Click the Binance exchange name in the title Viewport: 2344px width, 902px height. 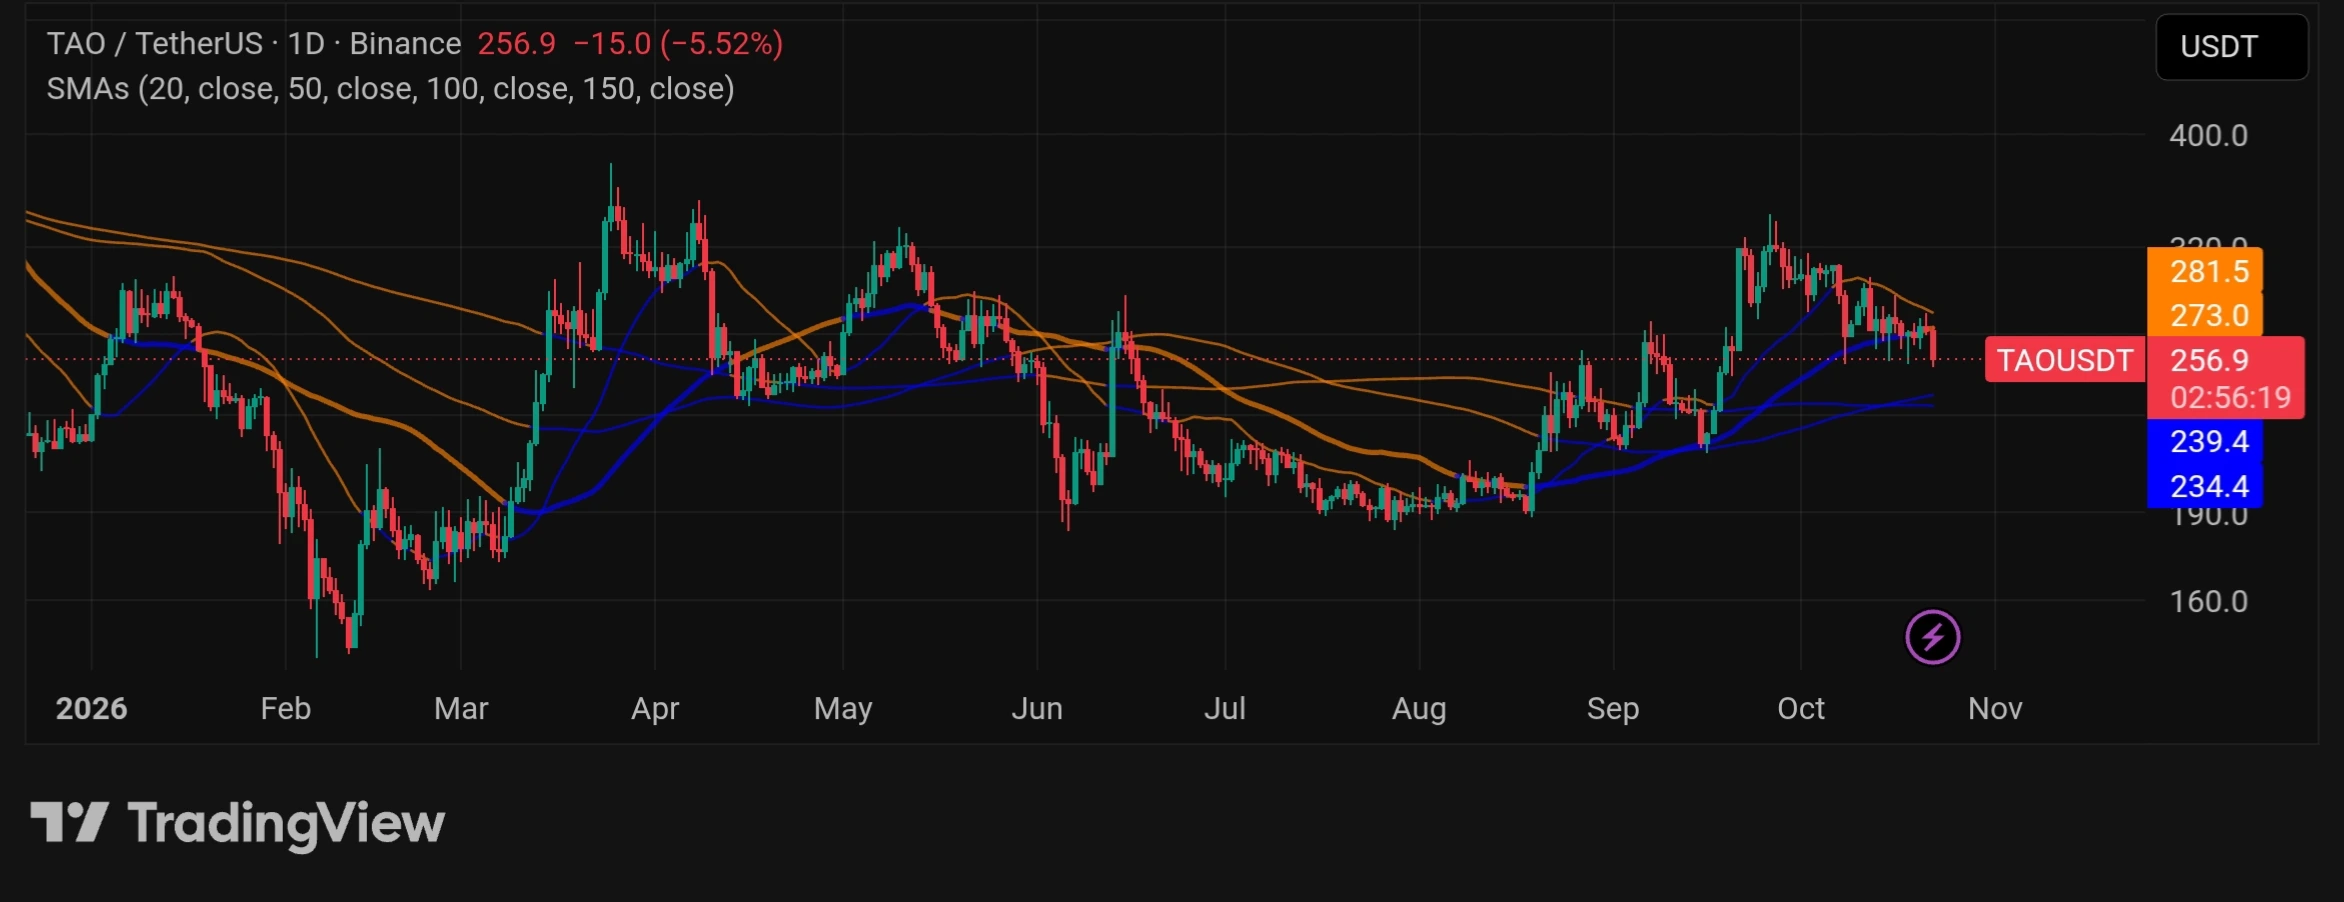(x=405, y=44)
